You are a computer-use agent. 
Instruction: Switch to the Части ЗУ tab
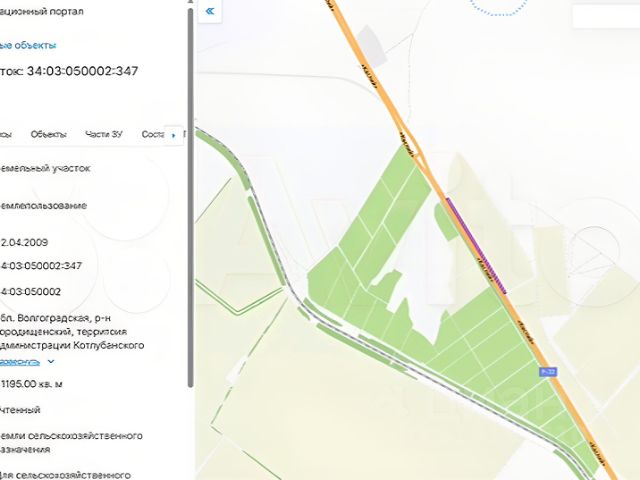[x=104, y=134]
